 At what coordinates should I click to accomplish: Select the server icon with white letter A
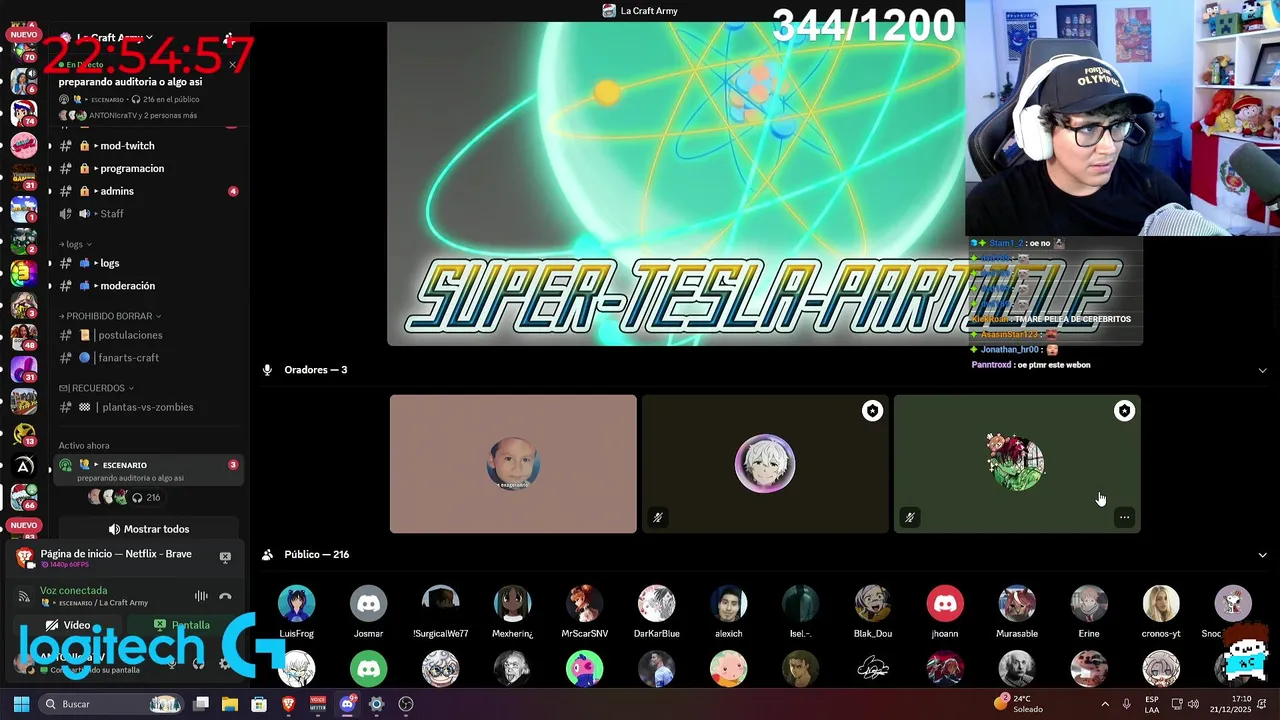[23, 465]
